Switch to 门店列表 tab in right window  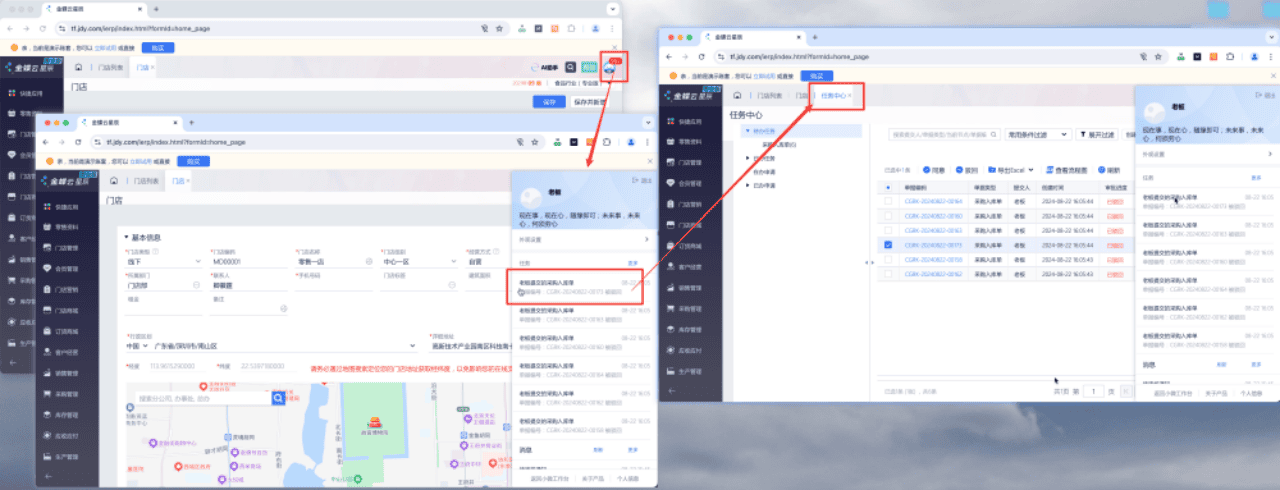769,95
